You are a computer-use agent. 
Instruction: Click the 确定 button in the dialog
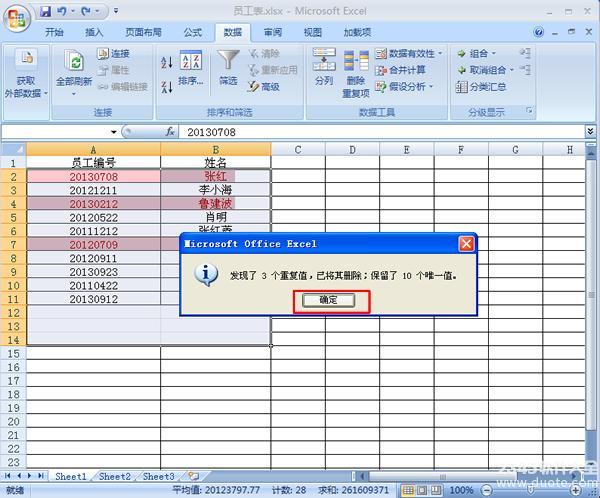pos(327,300)
